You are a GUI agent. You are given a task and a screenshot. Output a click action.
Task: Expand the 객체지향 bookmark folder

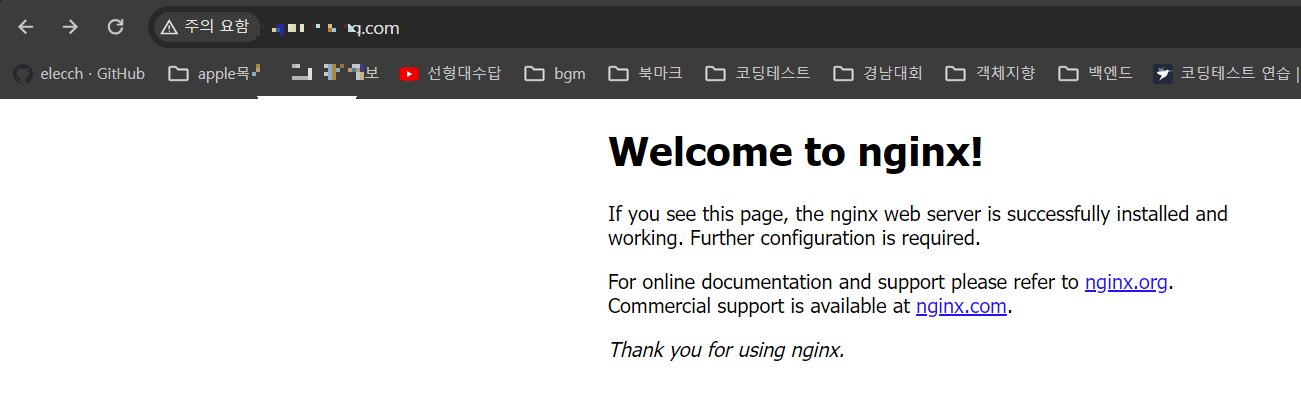point(991,73)
